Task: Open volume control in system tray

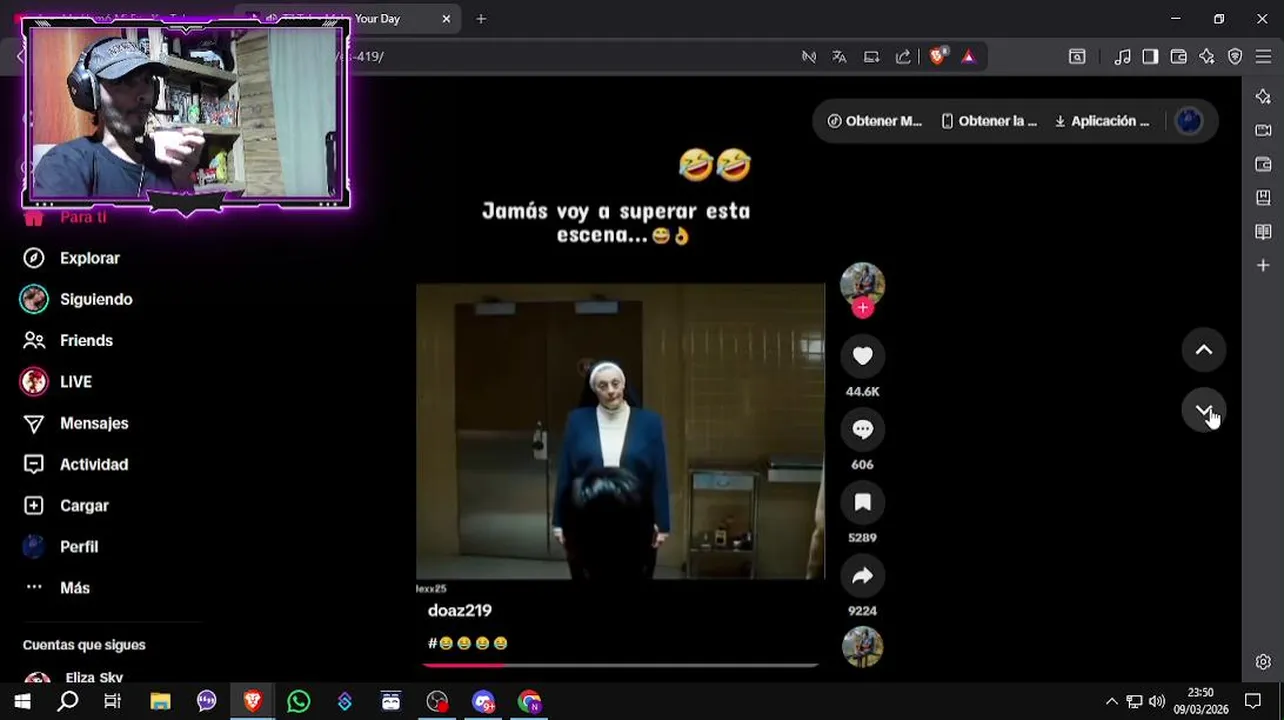Action: tap(1157, 701)
